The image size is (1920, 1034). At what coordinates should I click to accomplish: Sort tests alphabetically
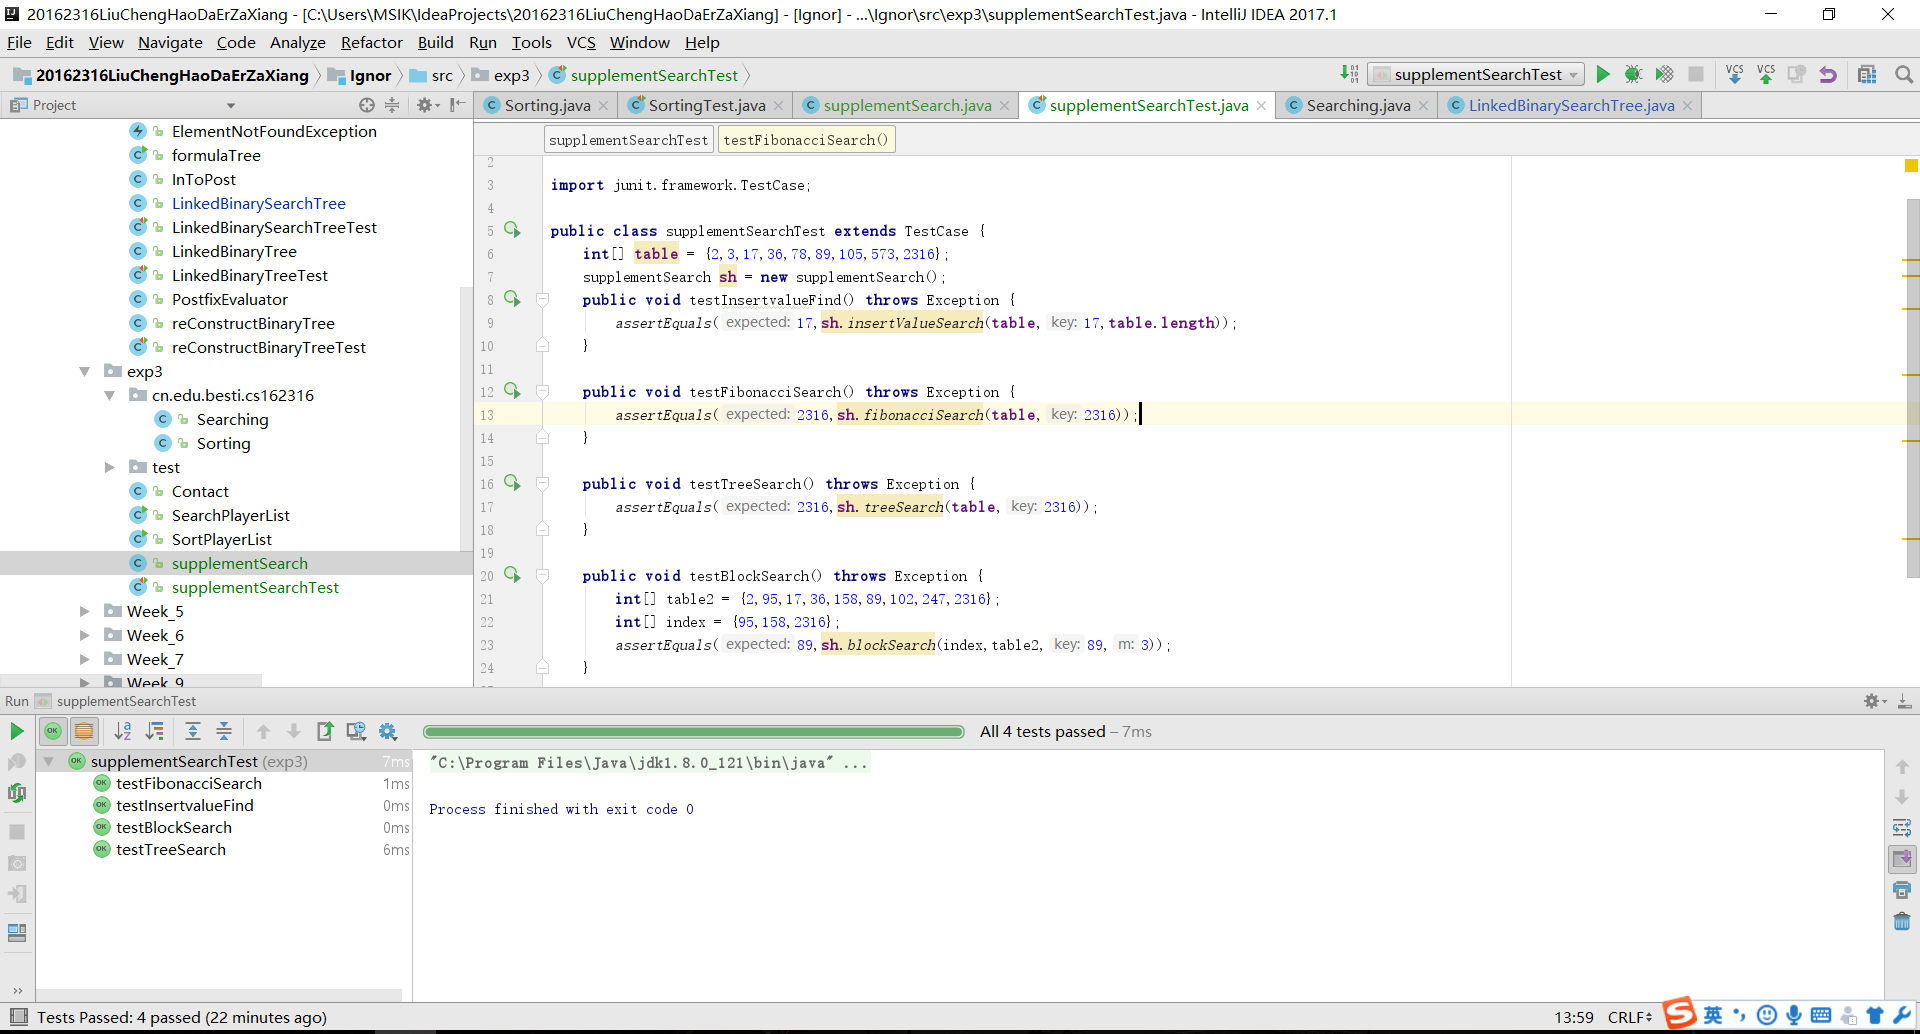coord(123,731)
